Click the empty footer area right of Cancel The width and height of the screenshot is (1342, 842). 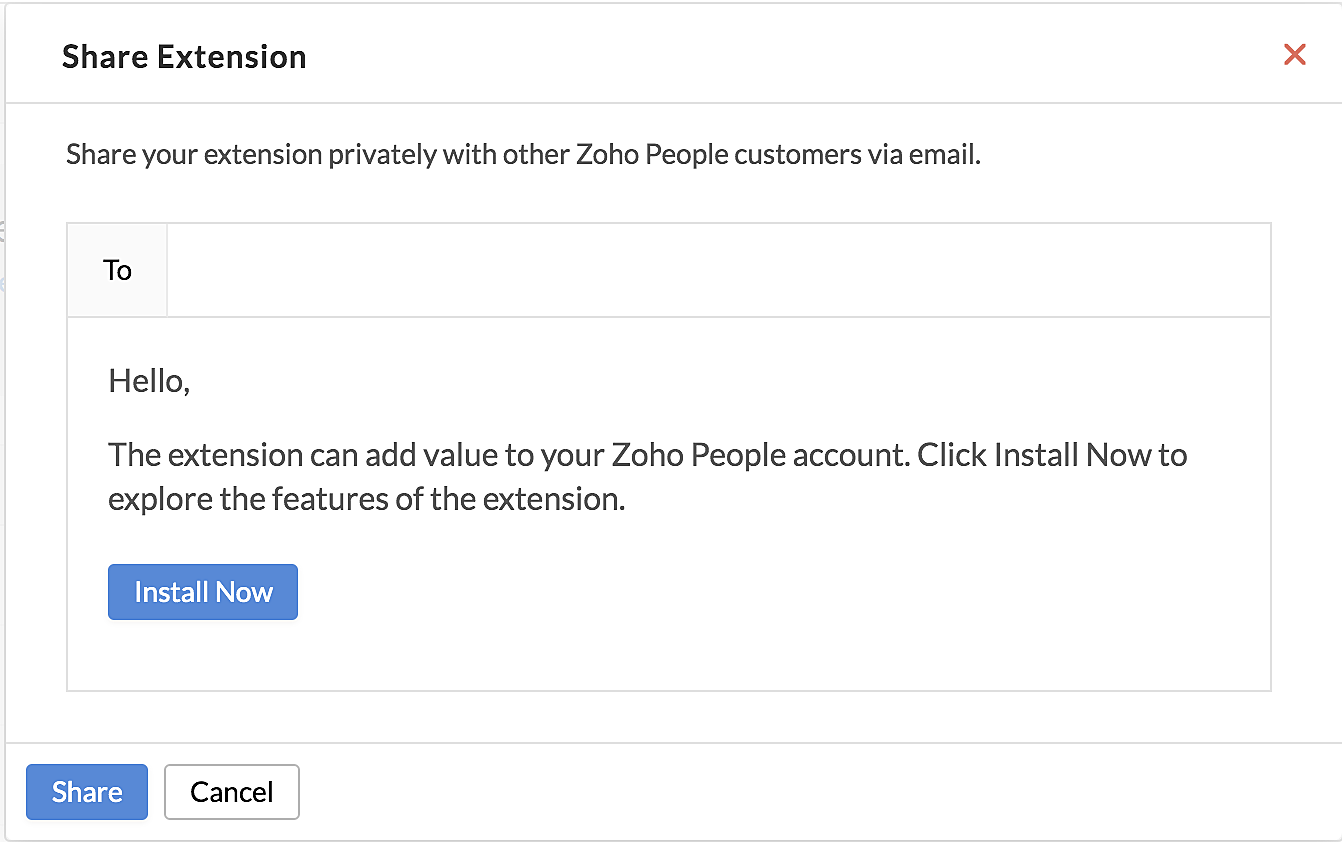click(x=800, y=792)
